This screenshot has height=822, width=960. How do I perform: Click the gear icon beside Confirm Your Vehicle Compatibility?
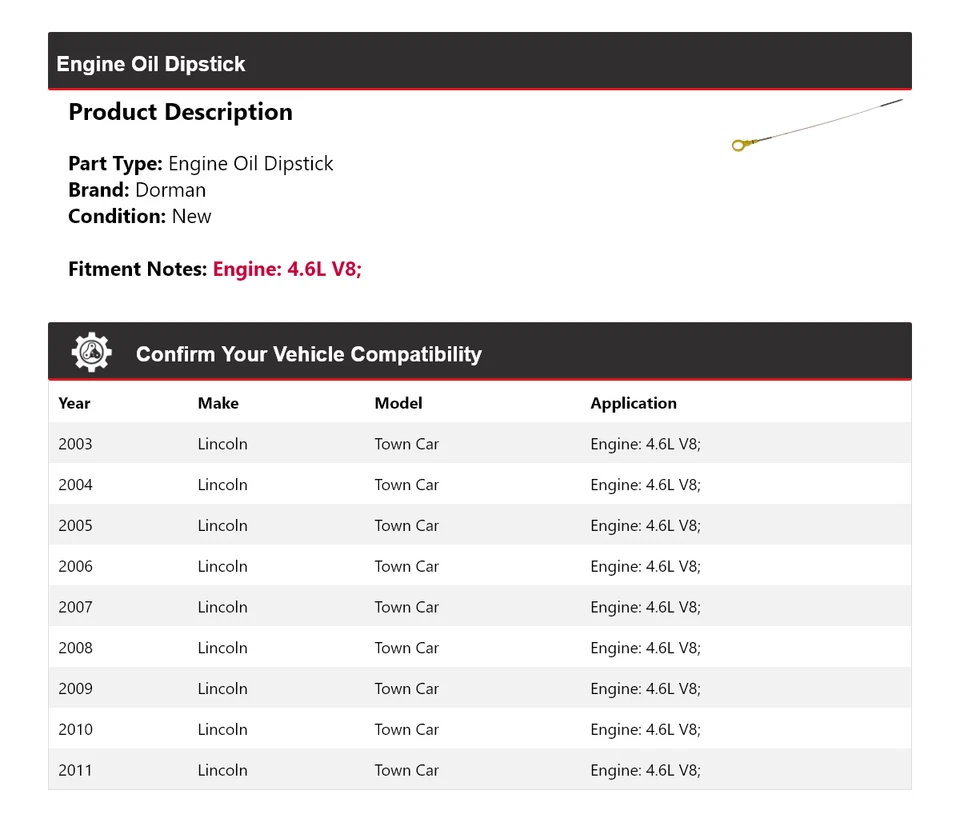point(91,353)
